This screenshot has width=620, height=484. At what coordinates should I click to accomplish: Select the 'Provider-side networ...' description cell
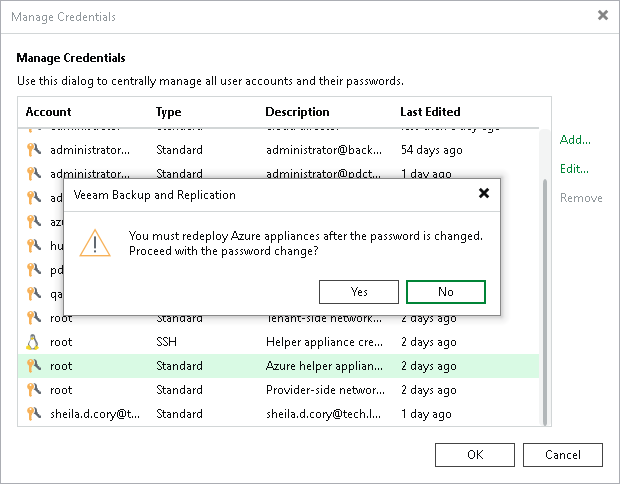tap(325, 390)
